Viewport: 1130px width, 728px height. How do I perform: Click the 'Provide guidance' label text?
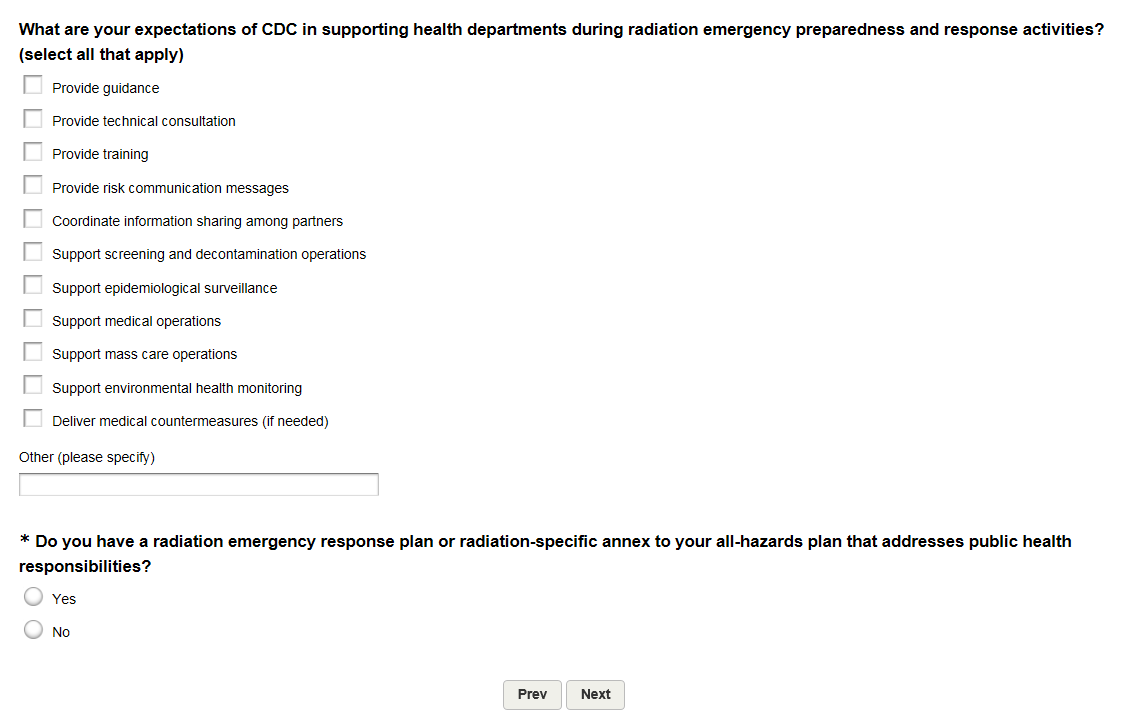click(x=105, y=88)
